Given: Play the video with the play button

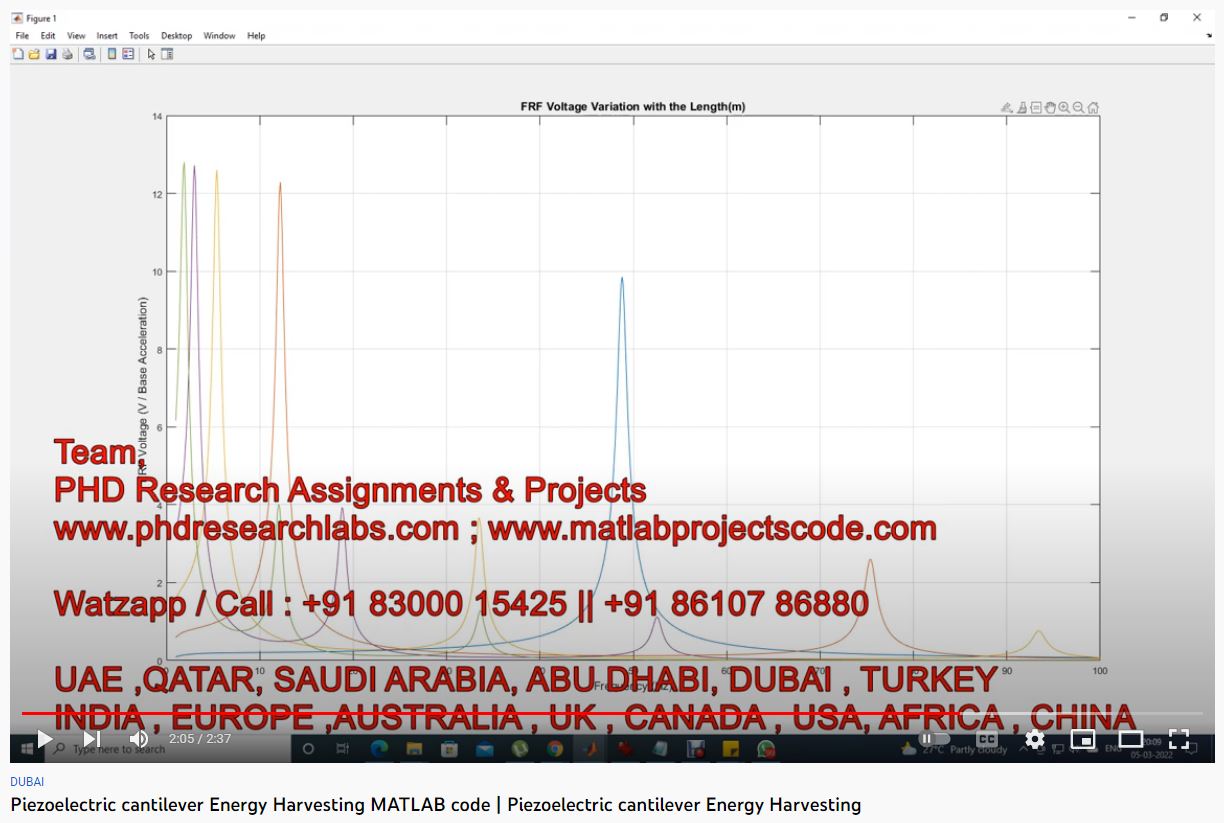Looking at the screenshot, I should [44, 739].
